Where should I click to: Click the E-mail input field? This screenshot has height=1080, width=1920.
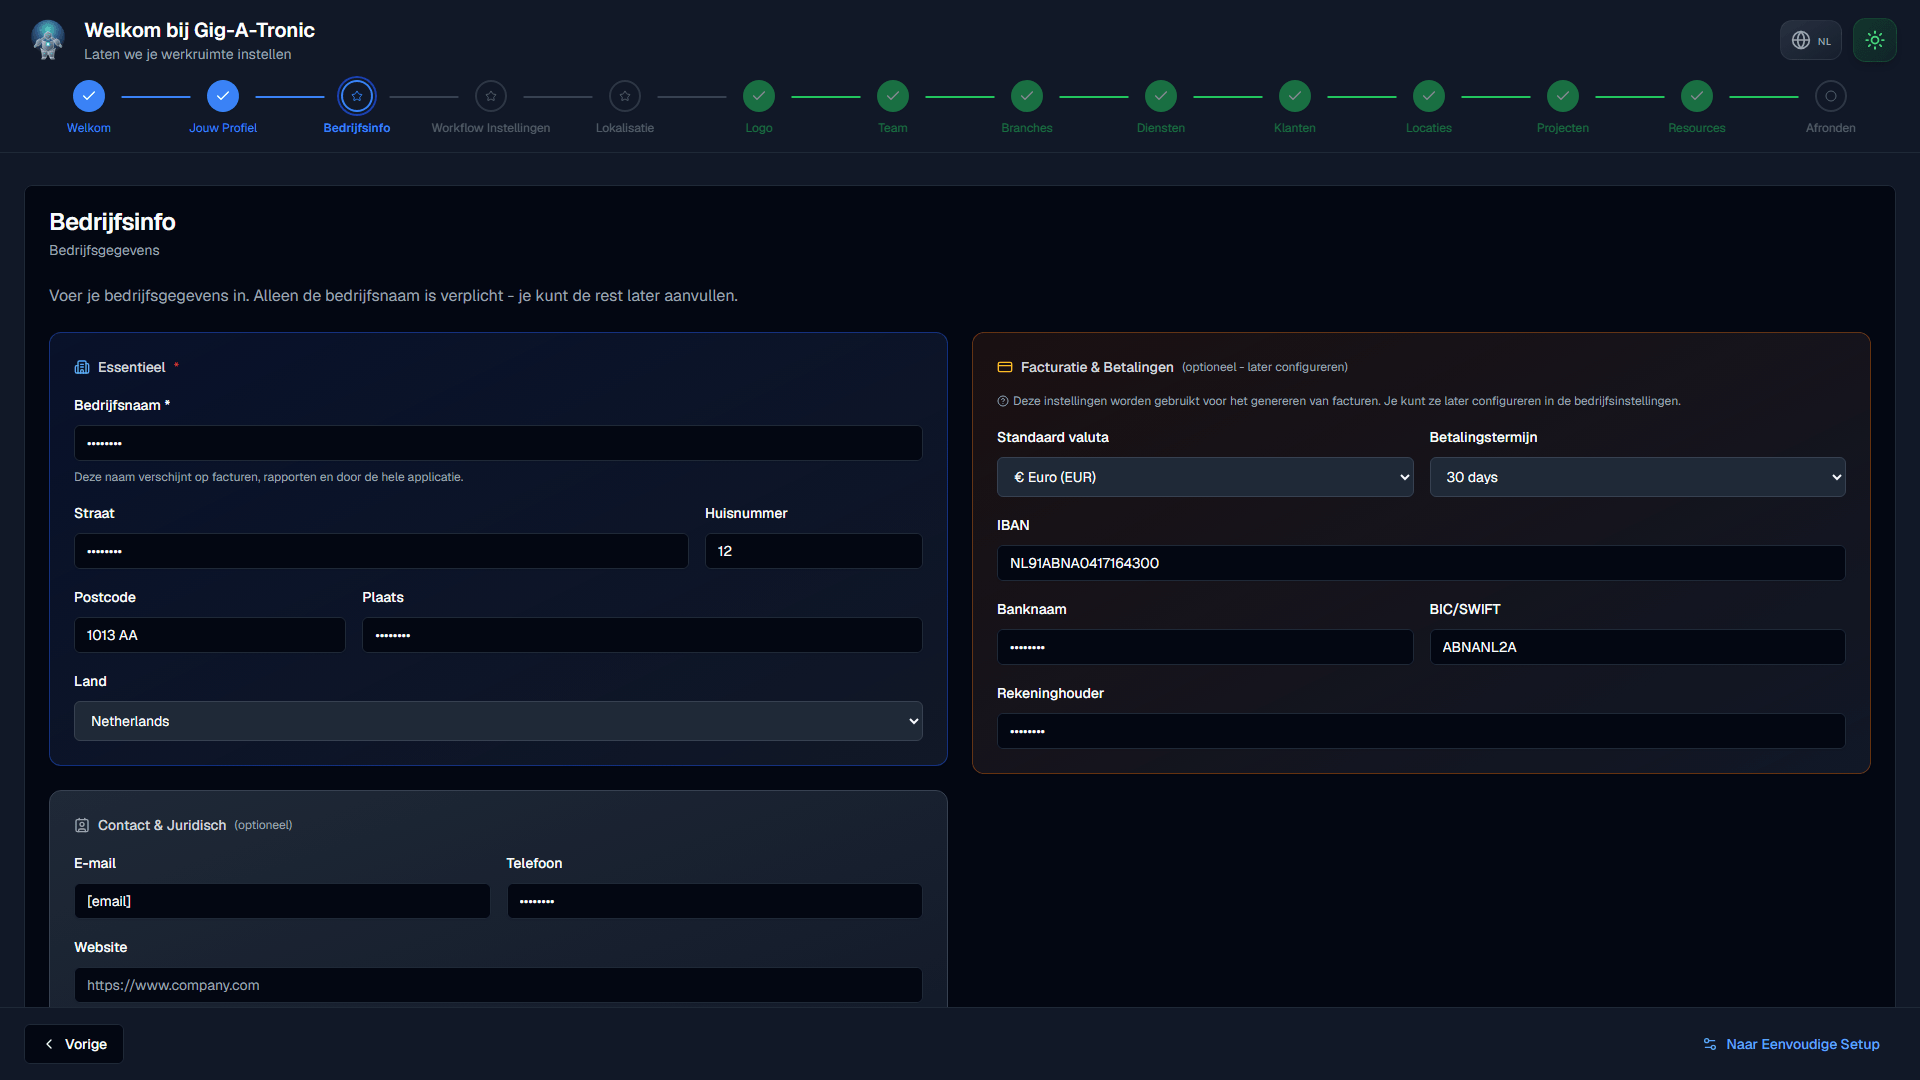tap(282, 901)
